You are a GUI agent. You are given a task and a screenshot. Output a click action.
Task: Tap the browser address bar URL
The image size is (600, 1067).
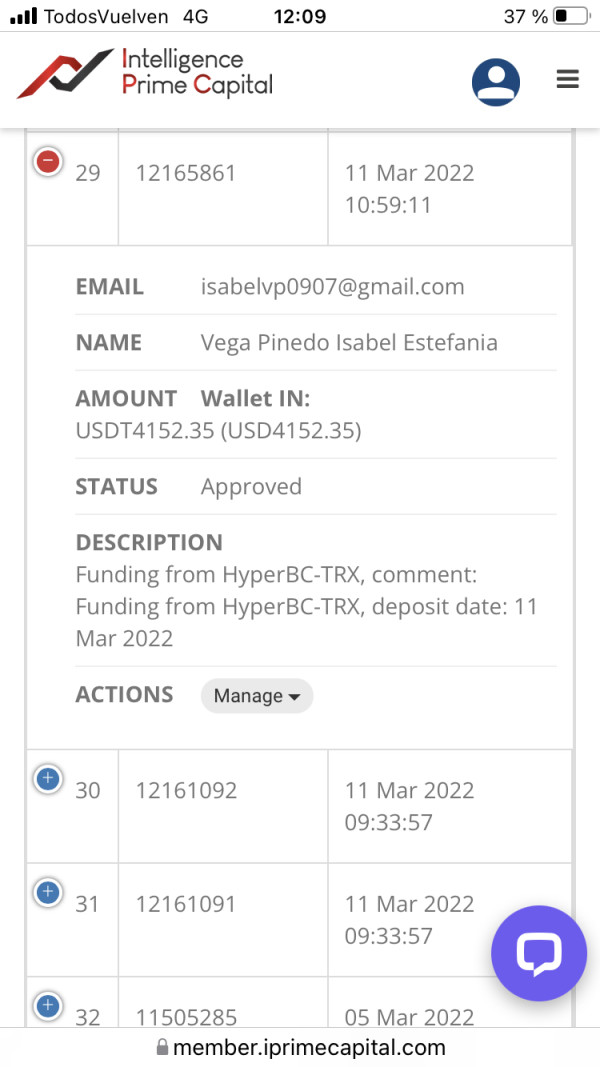click(309, 1047)
